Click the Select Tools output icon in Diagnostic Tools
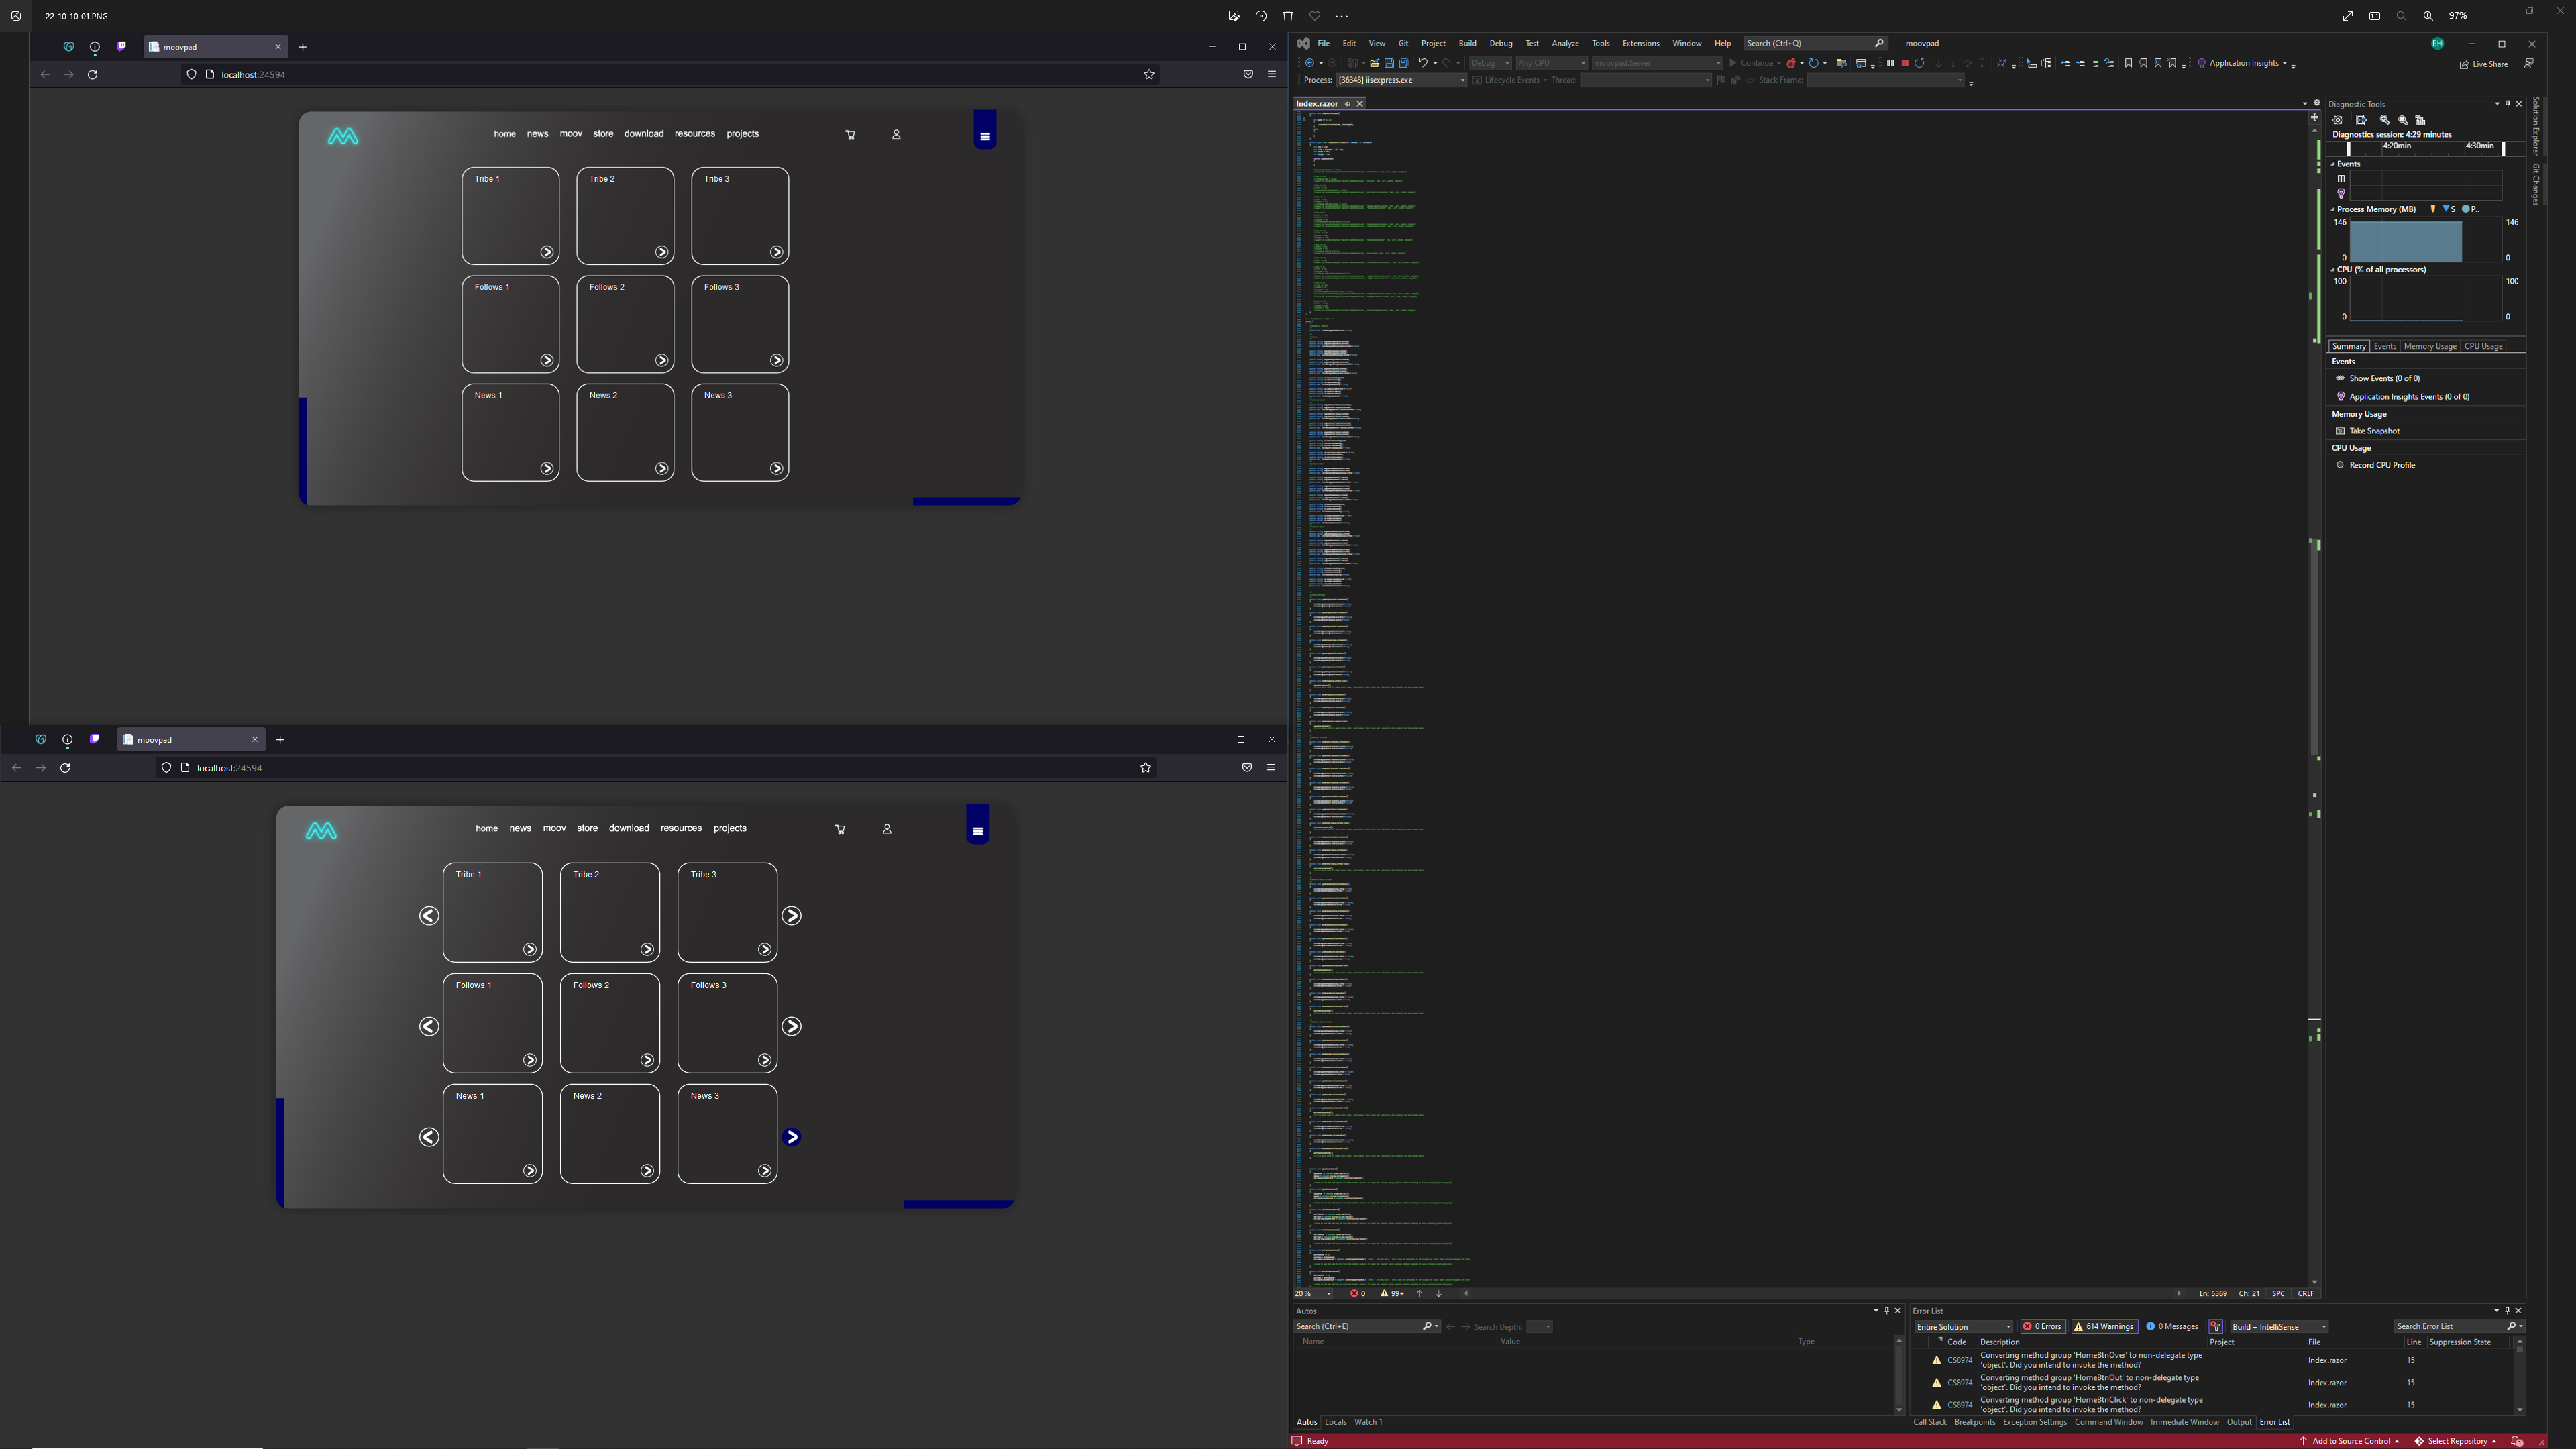The image size is (2576, 1449). (x=2361, y=120)
